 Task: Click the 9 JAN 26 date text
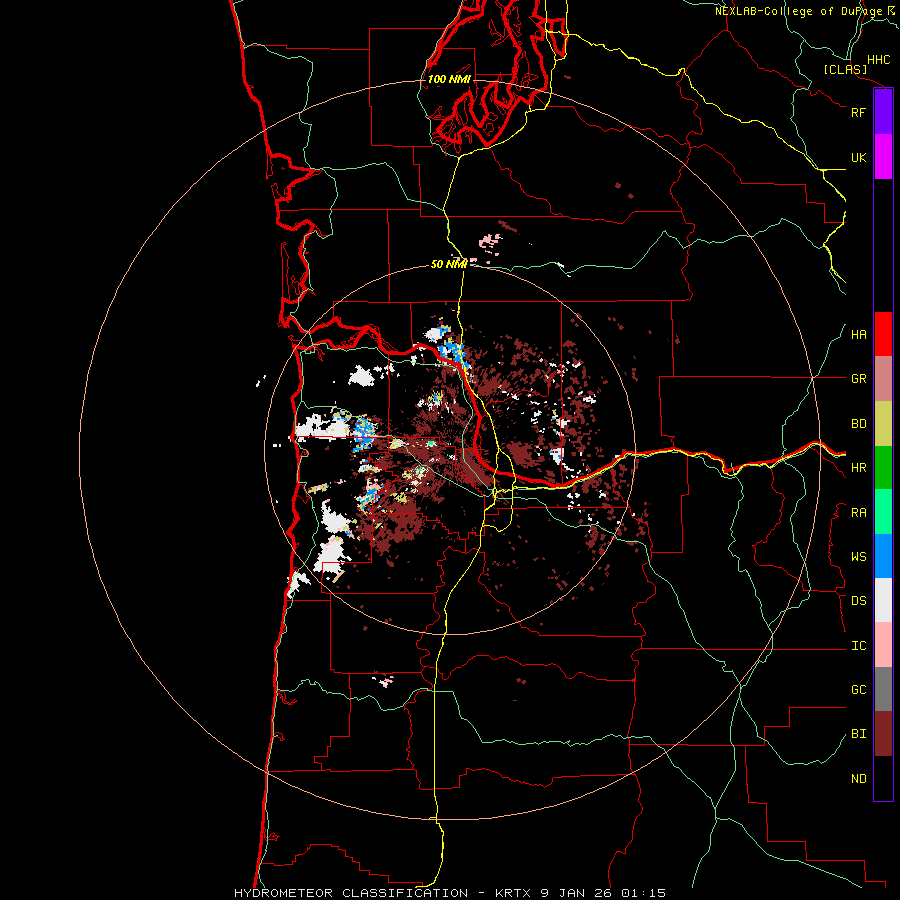(577, 893)
